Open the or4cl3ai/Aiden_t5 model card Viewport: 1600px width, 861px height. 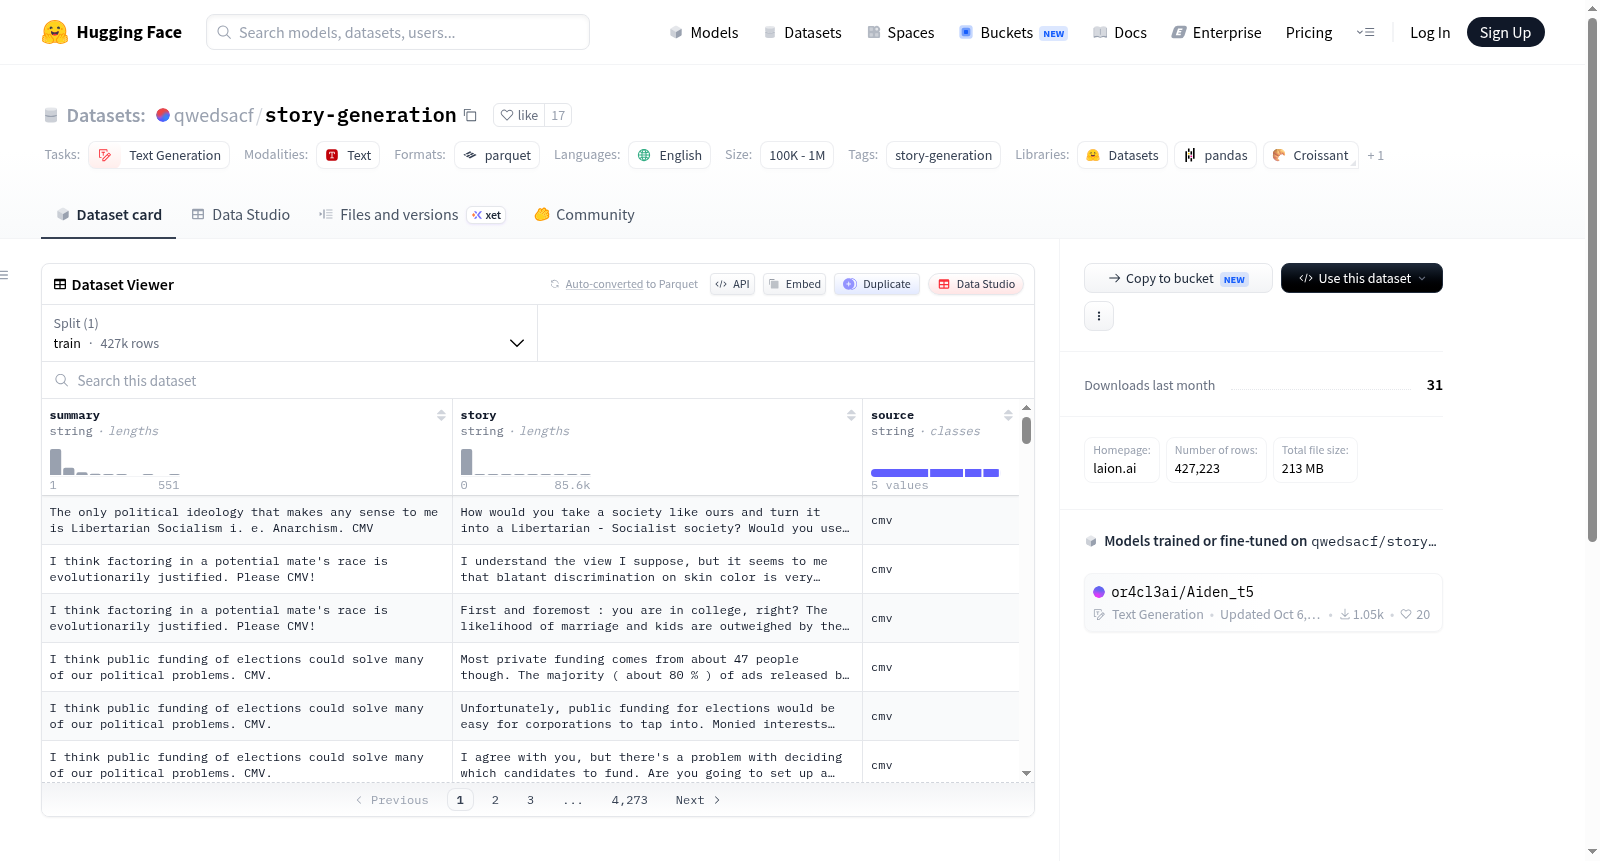coord(1263,602)
